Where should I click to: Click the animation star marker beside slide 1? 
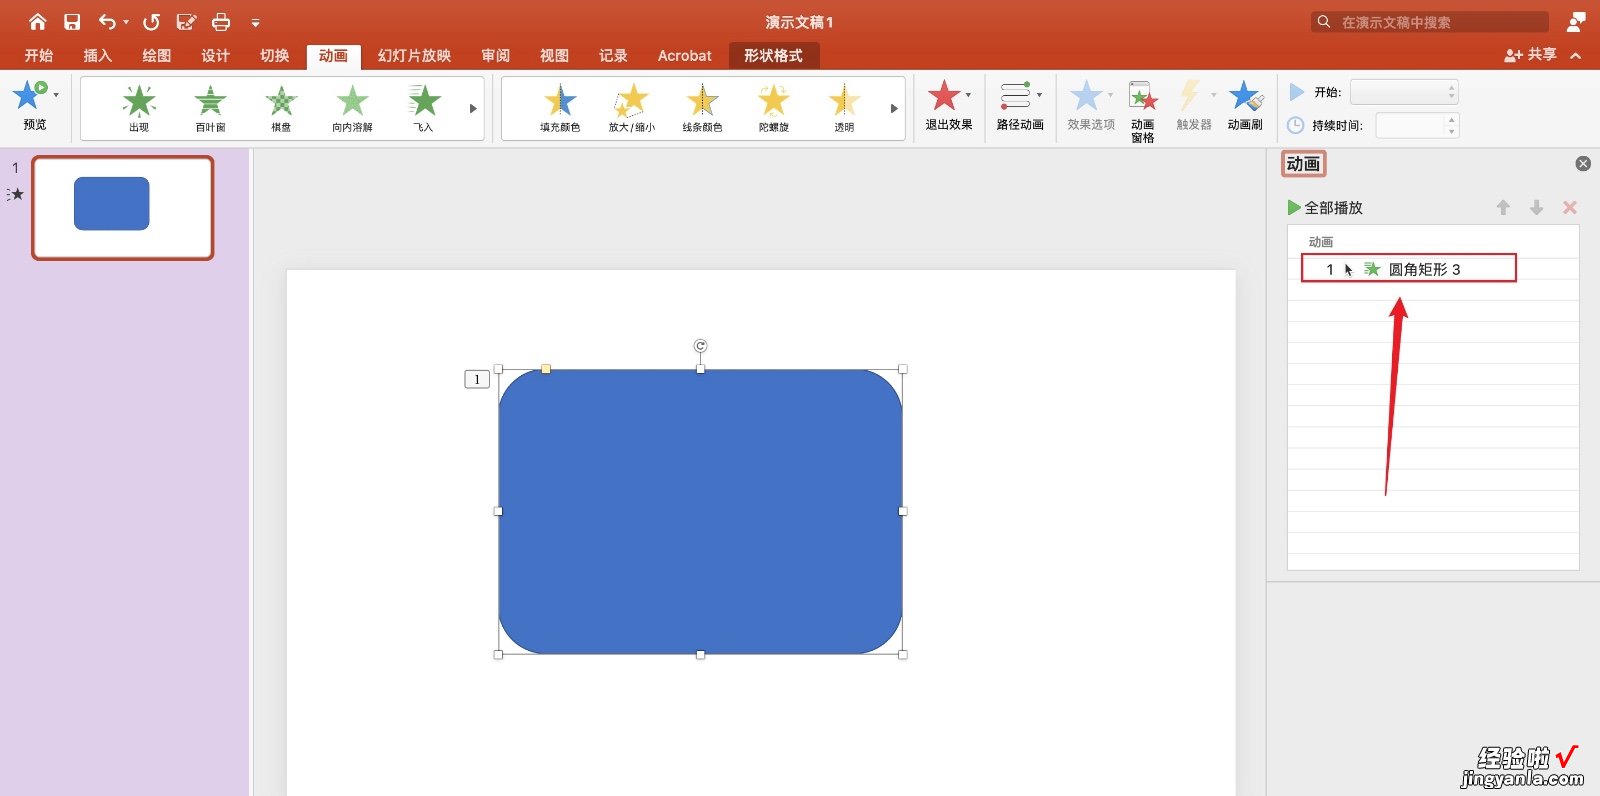[15, 194]
